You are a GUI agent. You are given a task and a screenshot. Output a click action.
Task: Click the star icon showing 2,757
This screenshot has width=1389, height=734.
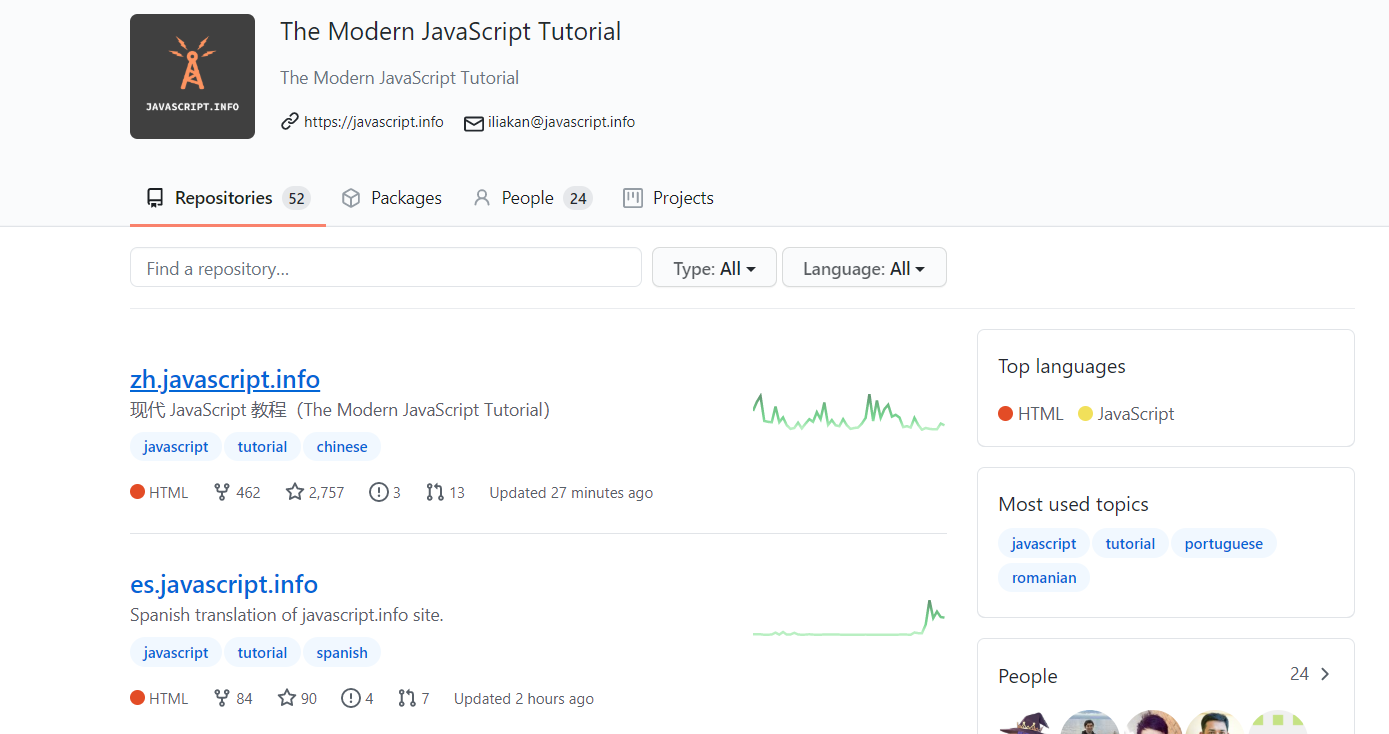[x=295, y=492]
